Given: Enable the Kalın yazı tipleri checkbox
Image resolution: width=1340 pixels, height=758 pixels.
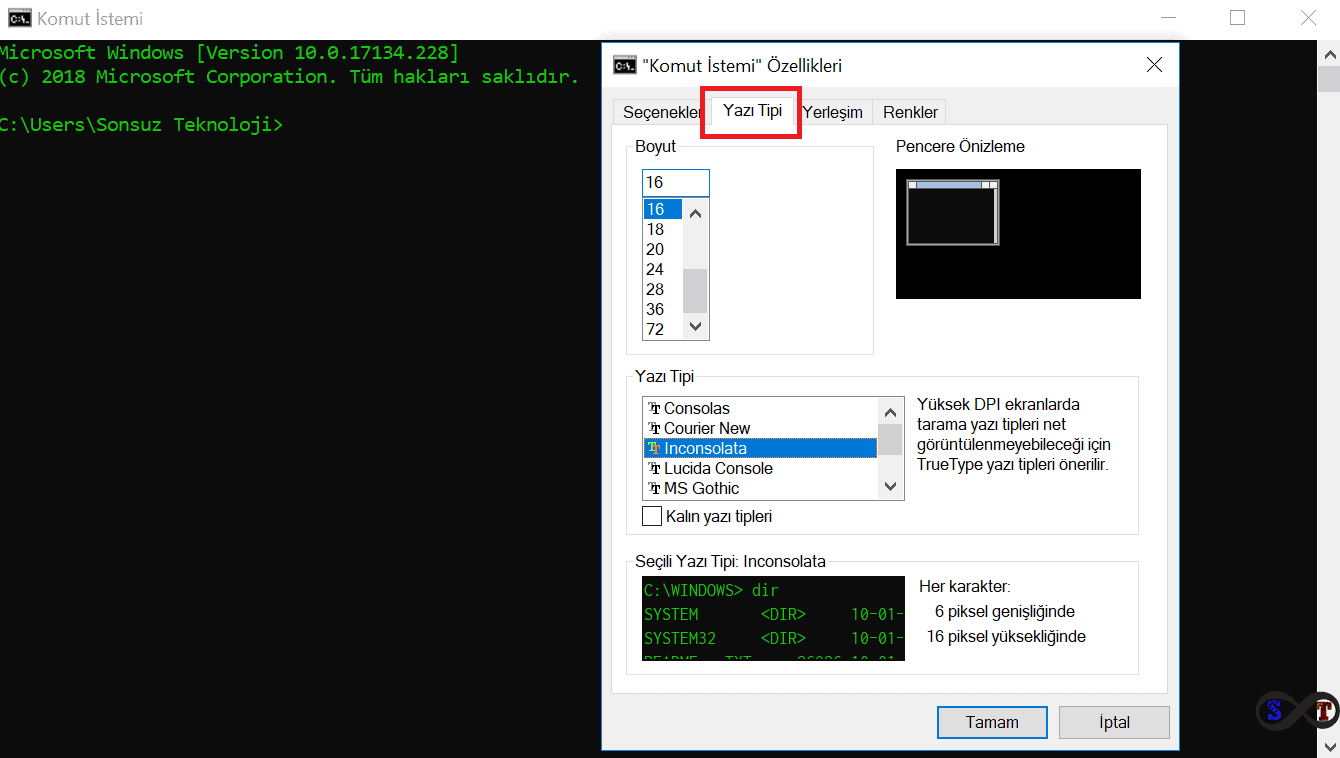Looking at the screenshot, I should point(652,517).
